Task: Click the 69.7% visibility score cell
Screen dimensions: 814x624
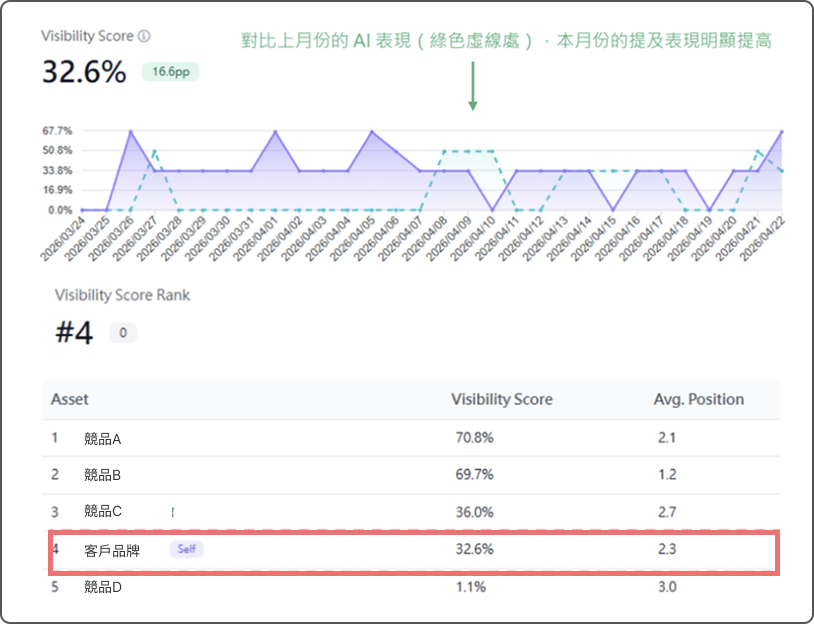Action: [474, 474]
